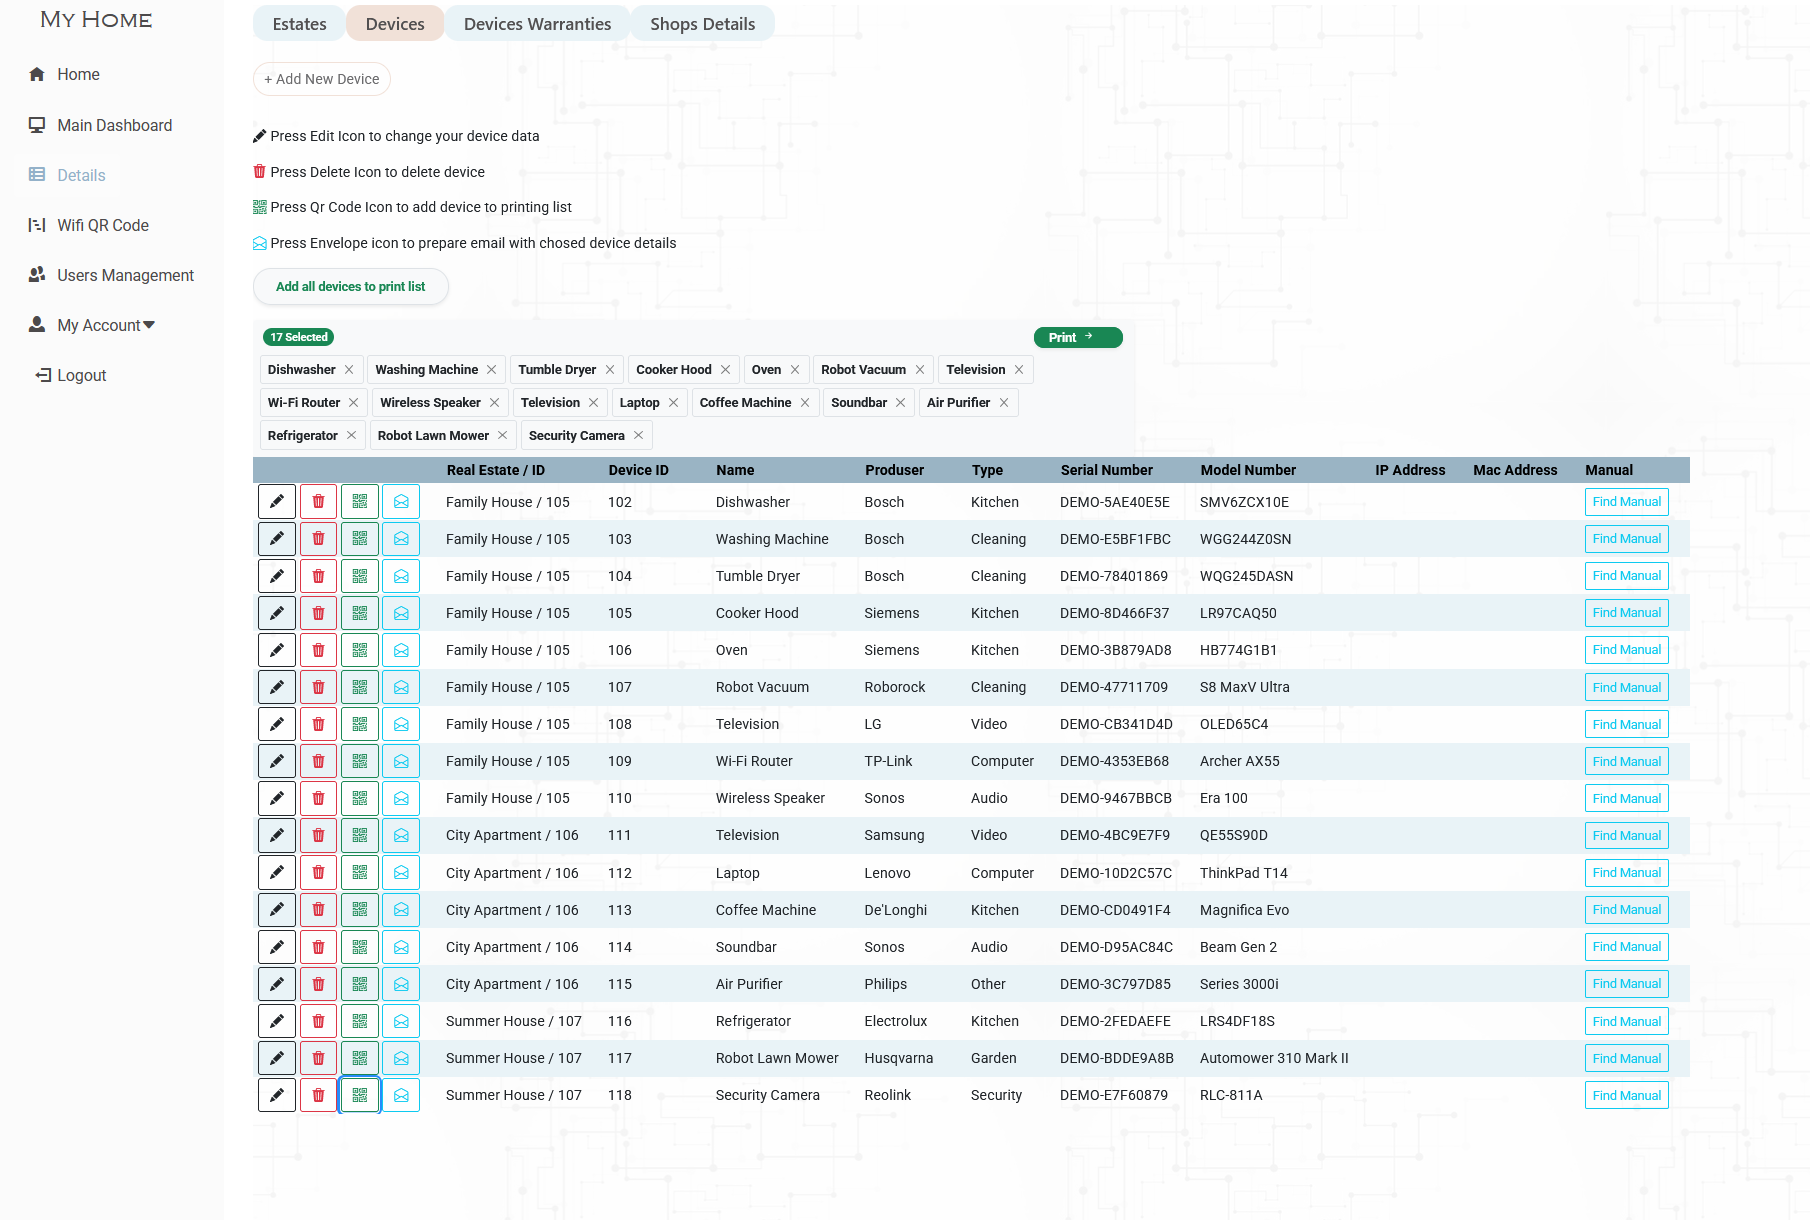The height and width of the screenshot is (1220, 1810).
Task: Find Manual for the Dishwasher
Action: tap(1626, 502)
